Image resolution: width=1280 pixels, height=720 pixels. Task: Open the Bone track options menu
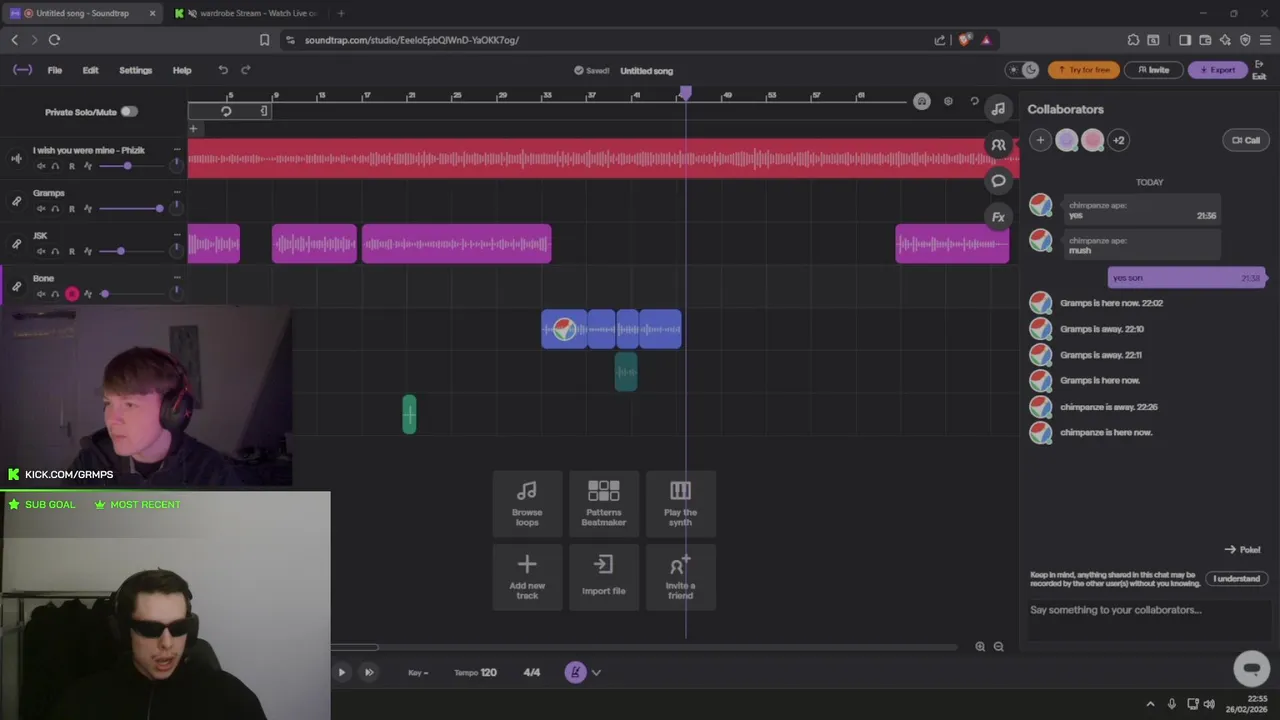(177, 278)
